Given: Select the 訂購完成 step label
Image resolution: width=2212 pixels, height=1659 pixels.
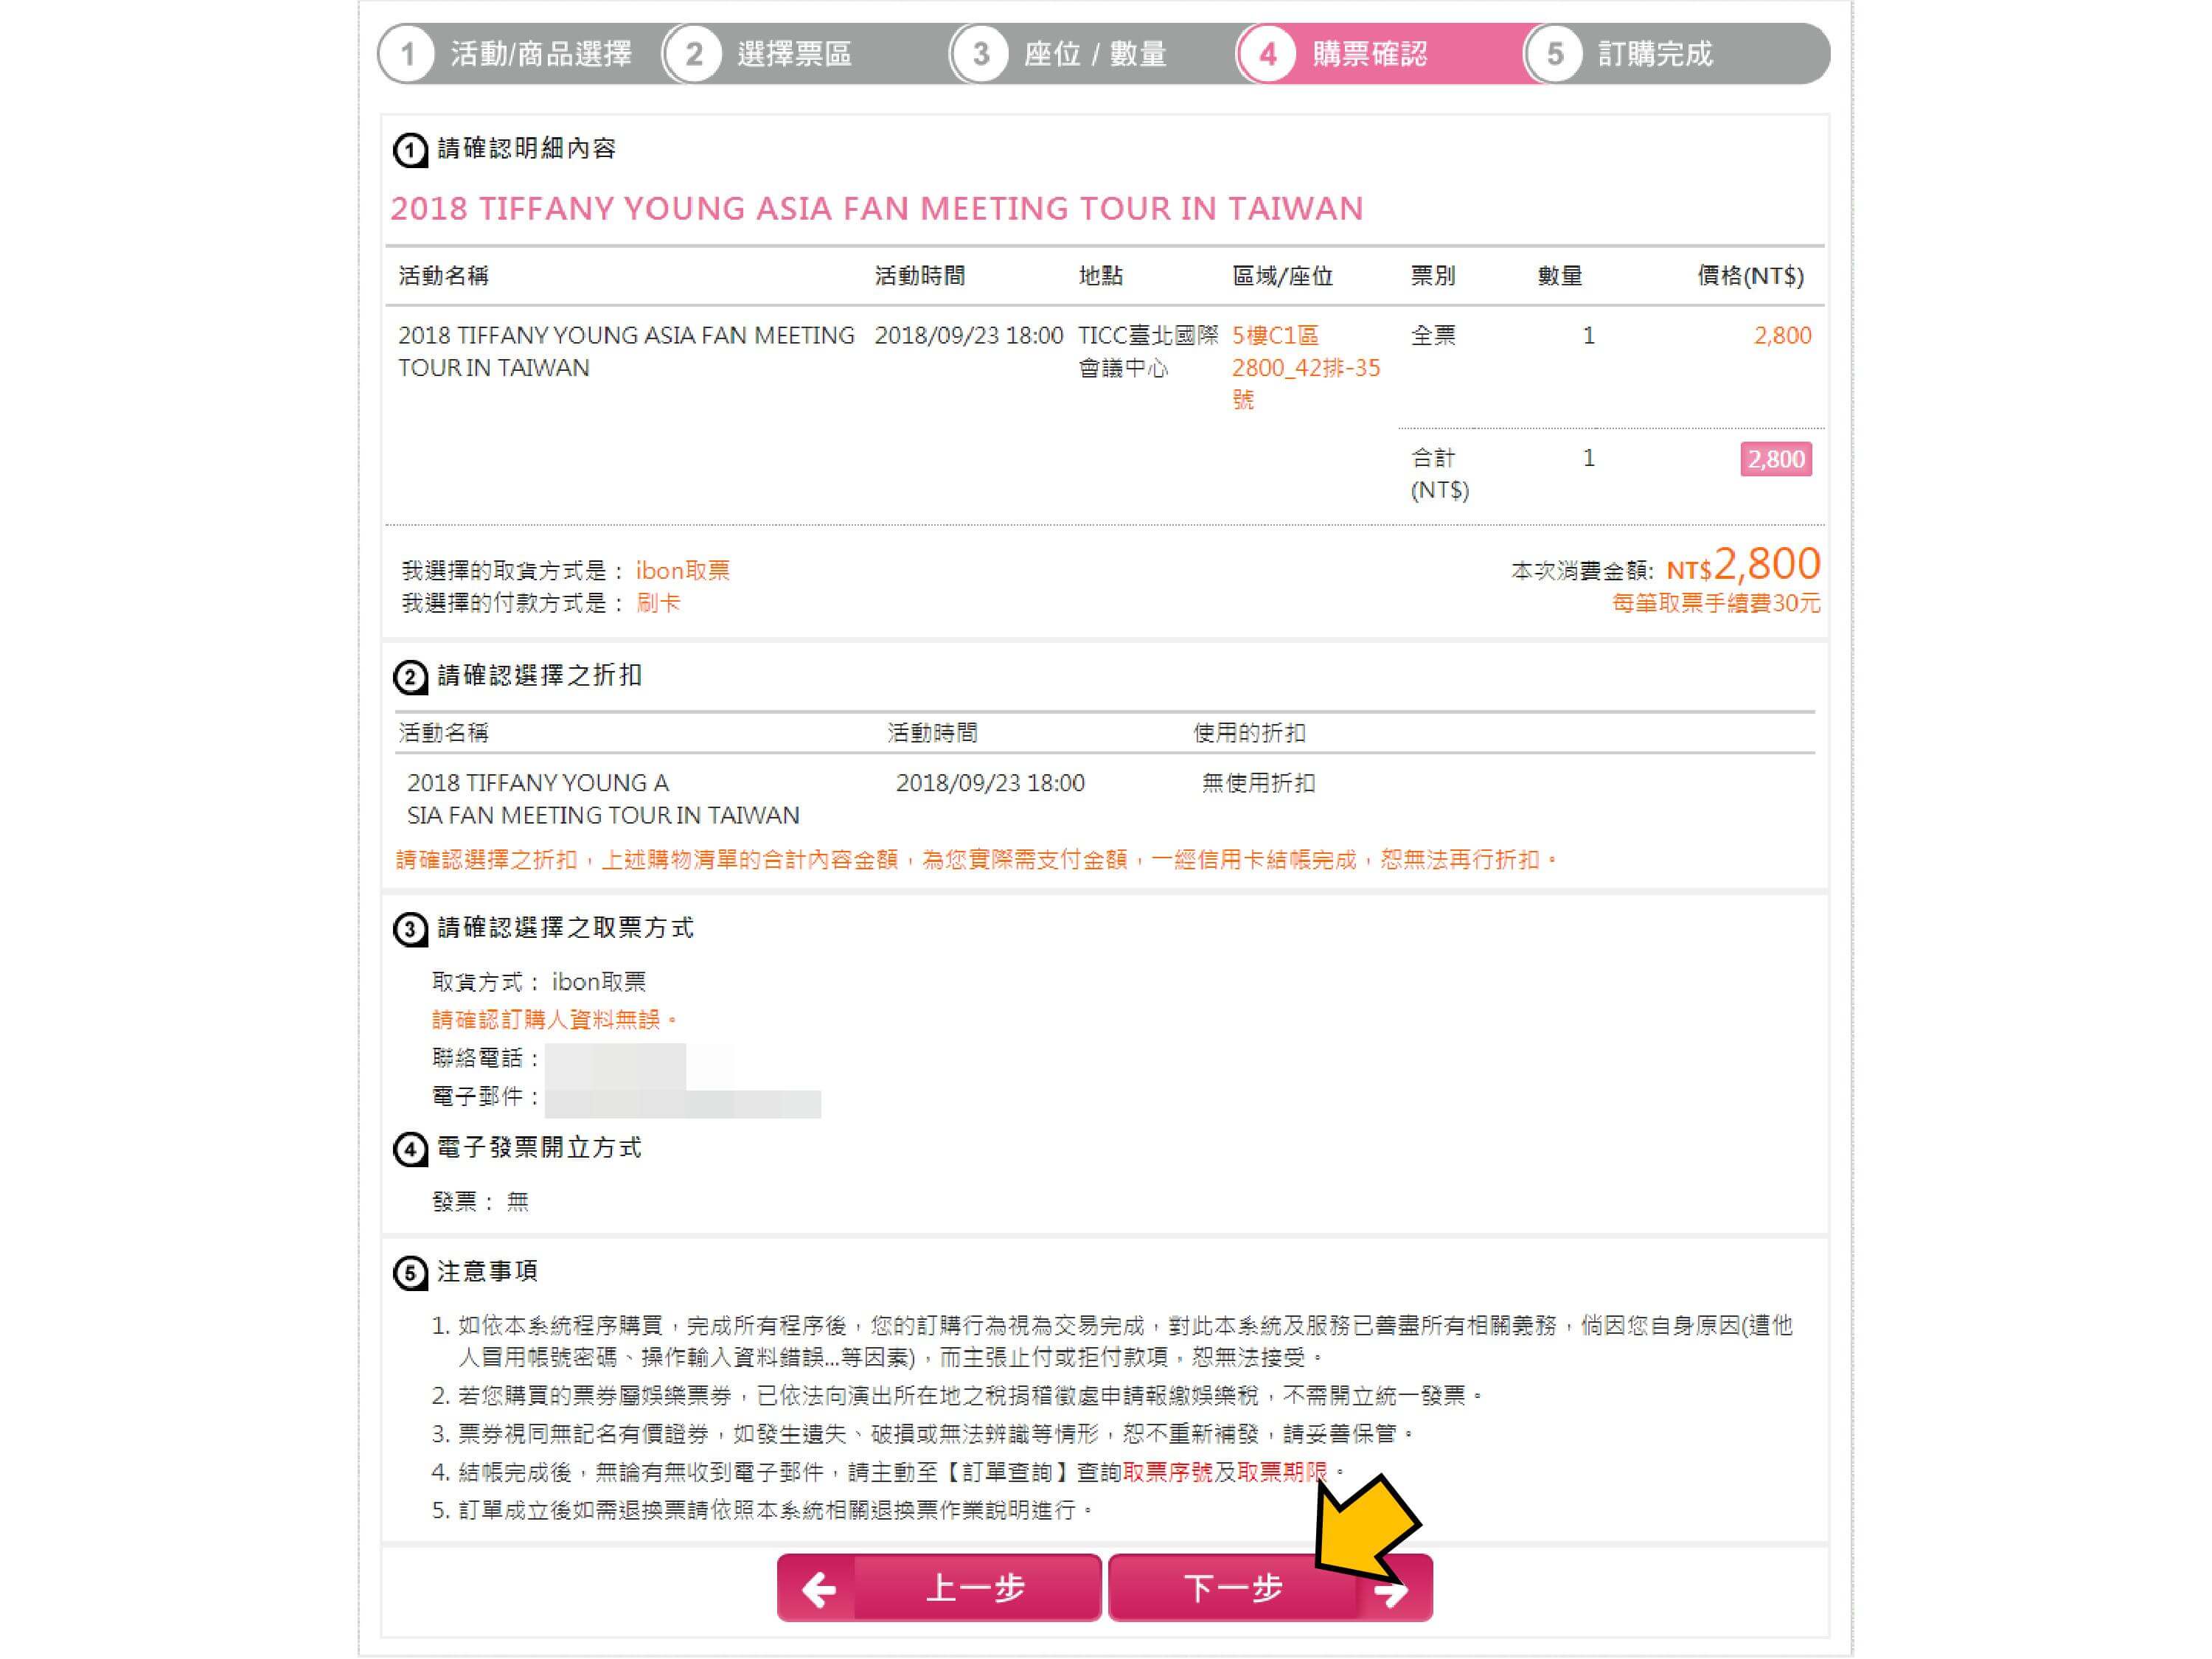Looking at the screenshot, I should (1655, 53).
